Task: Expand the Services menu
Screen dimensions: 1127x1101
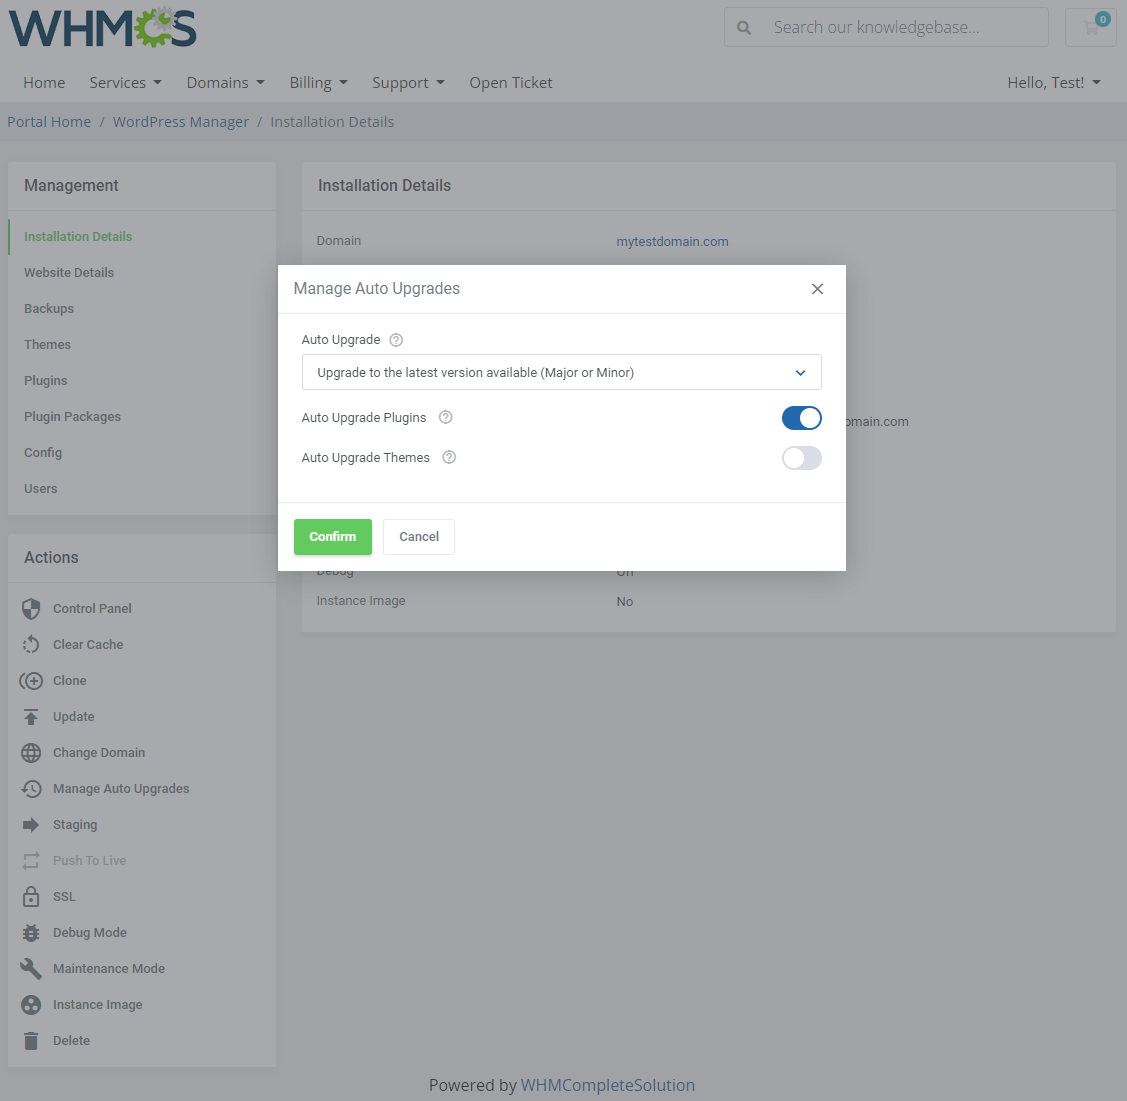Action: [125, 82]
